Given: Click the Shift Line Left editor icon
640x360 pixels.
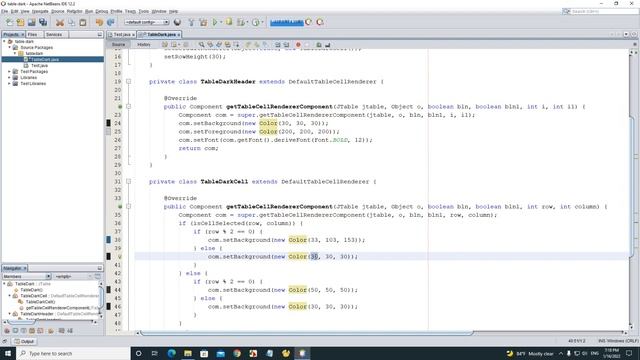Looking at the screenshot, I should tap(278, 44).
